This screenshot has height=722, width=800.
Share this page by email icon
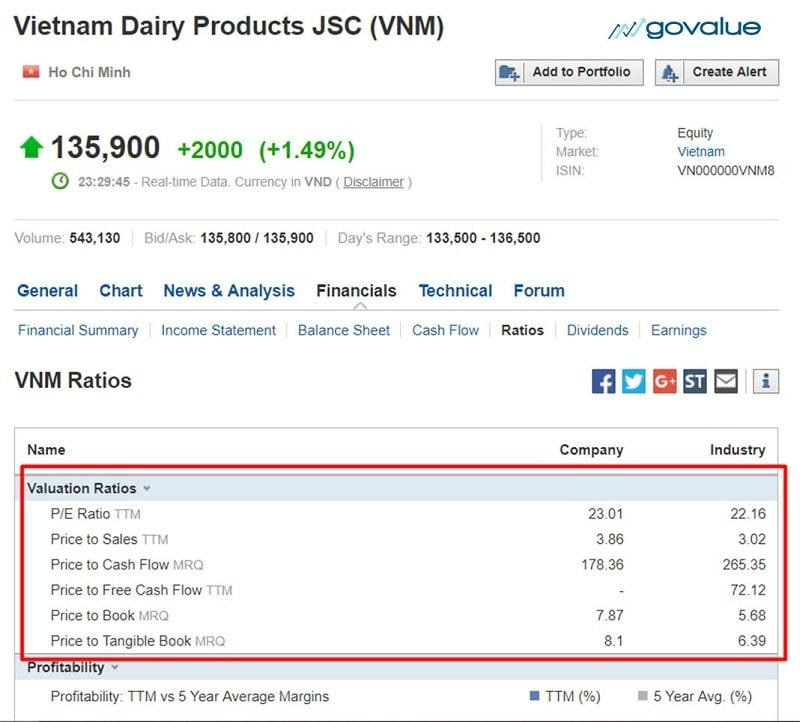[726, 381]
